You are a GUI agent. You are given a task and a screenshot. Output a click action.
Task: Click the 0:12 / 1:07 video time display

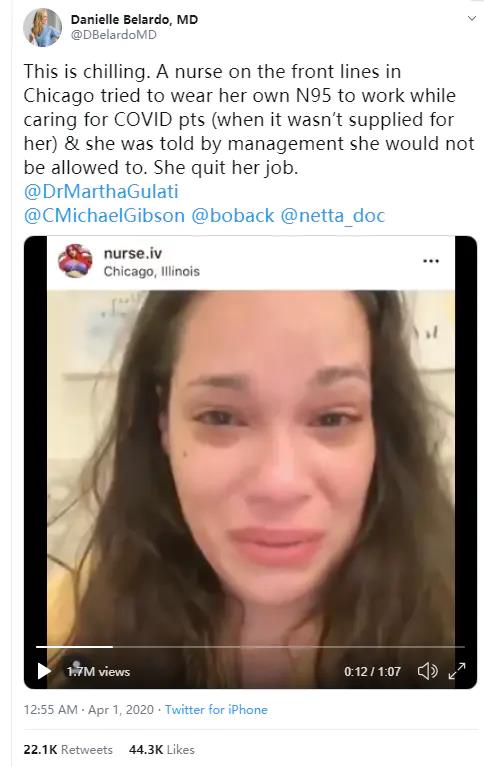point(372,671)
